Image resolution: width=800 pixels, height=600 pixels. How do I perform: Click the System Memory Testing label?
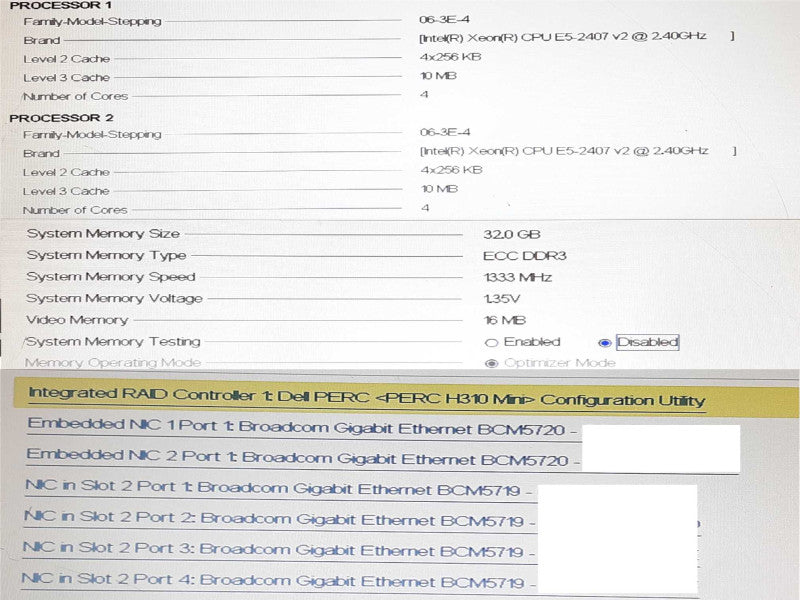click(112, 341)
